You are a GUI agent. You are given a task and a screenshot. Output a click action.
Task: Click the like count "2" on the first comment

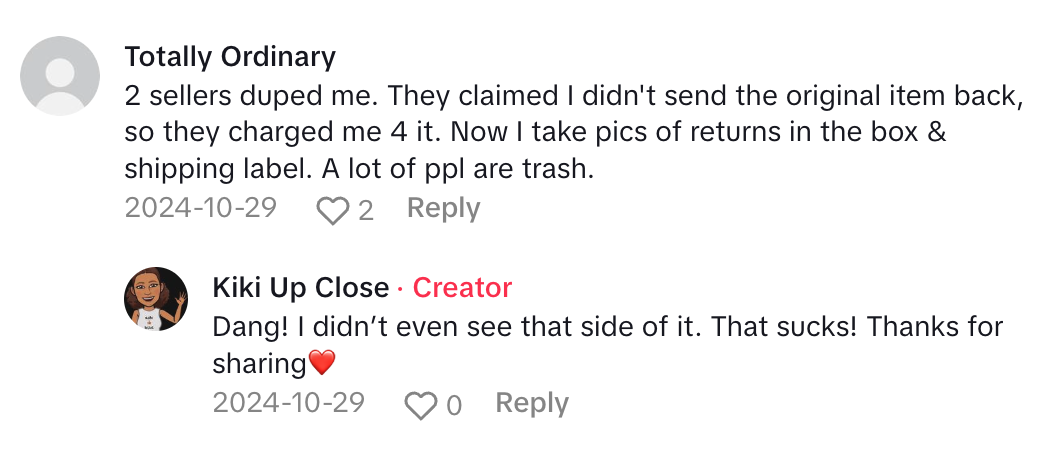(366, 210)
